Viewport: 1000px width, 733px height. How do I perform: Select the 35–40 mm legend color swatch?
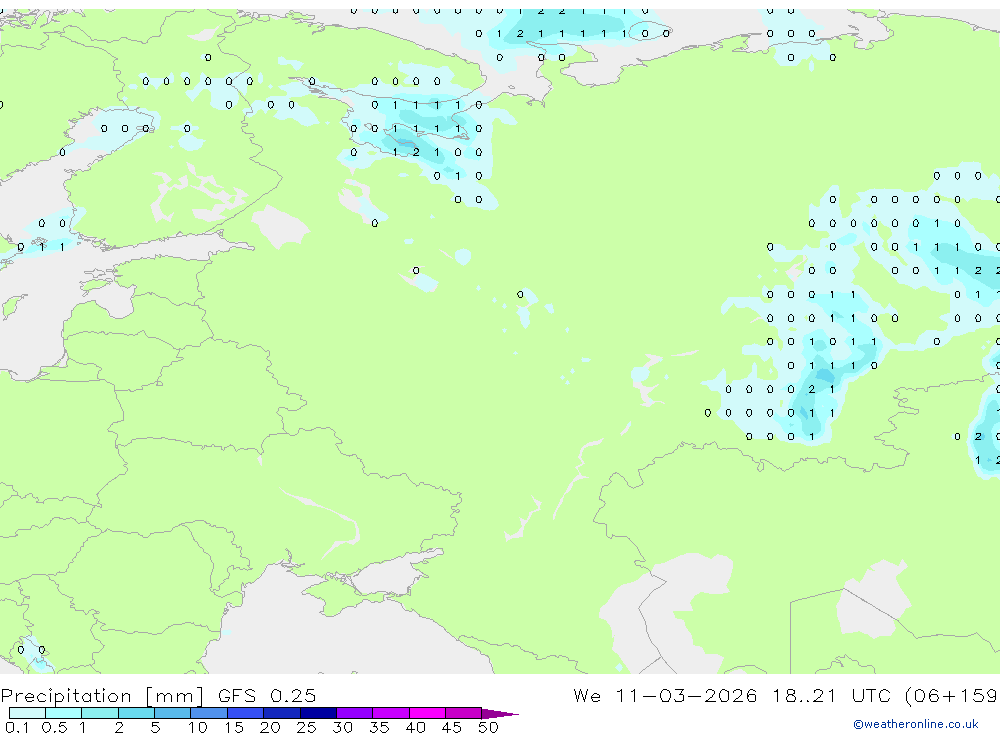click(x=391, y=713)
